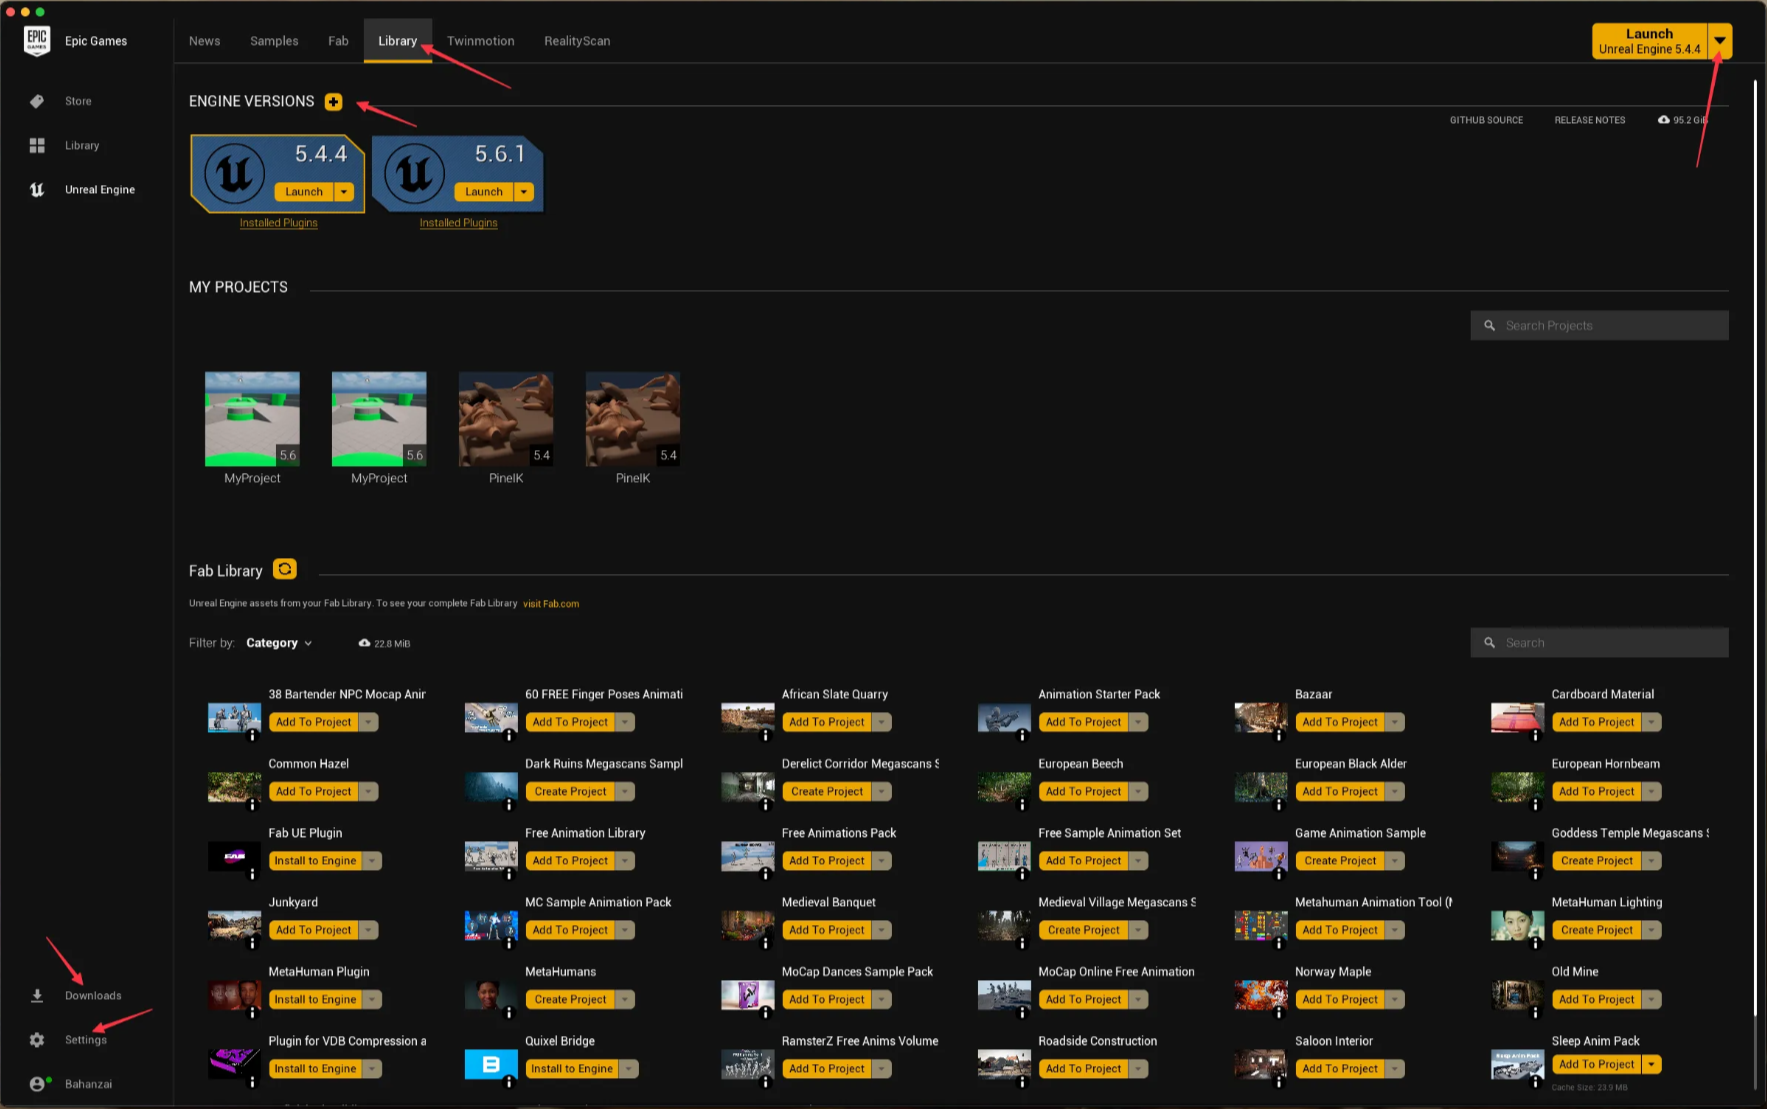The image size is (1767, 1109).
Task: Open dropdown arrow for MetaHumans Create Project
Action: [x=625, y=1000]
